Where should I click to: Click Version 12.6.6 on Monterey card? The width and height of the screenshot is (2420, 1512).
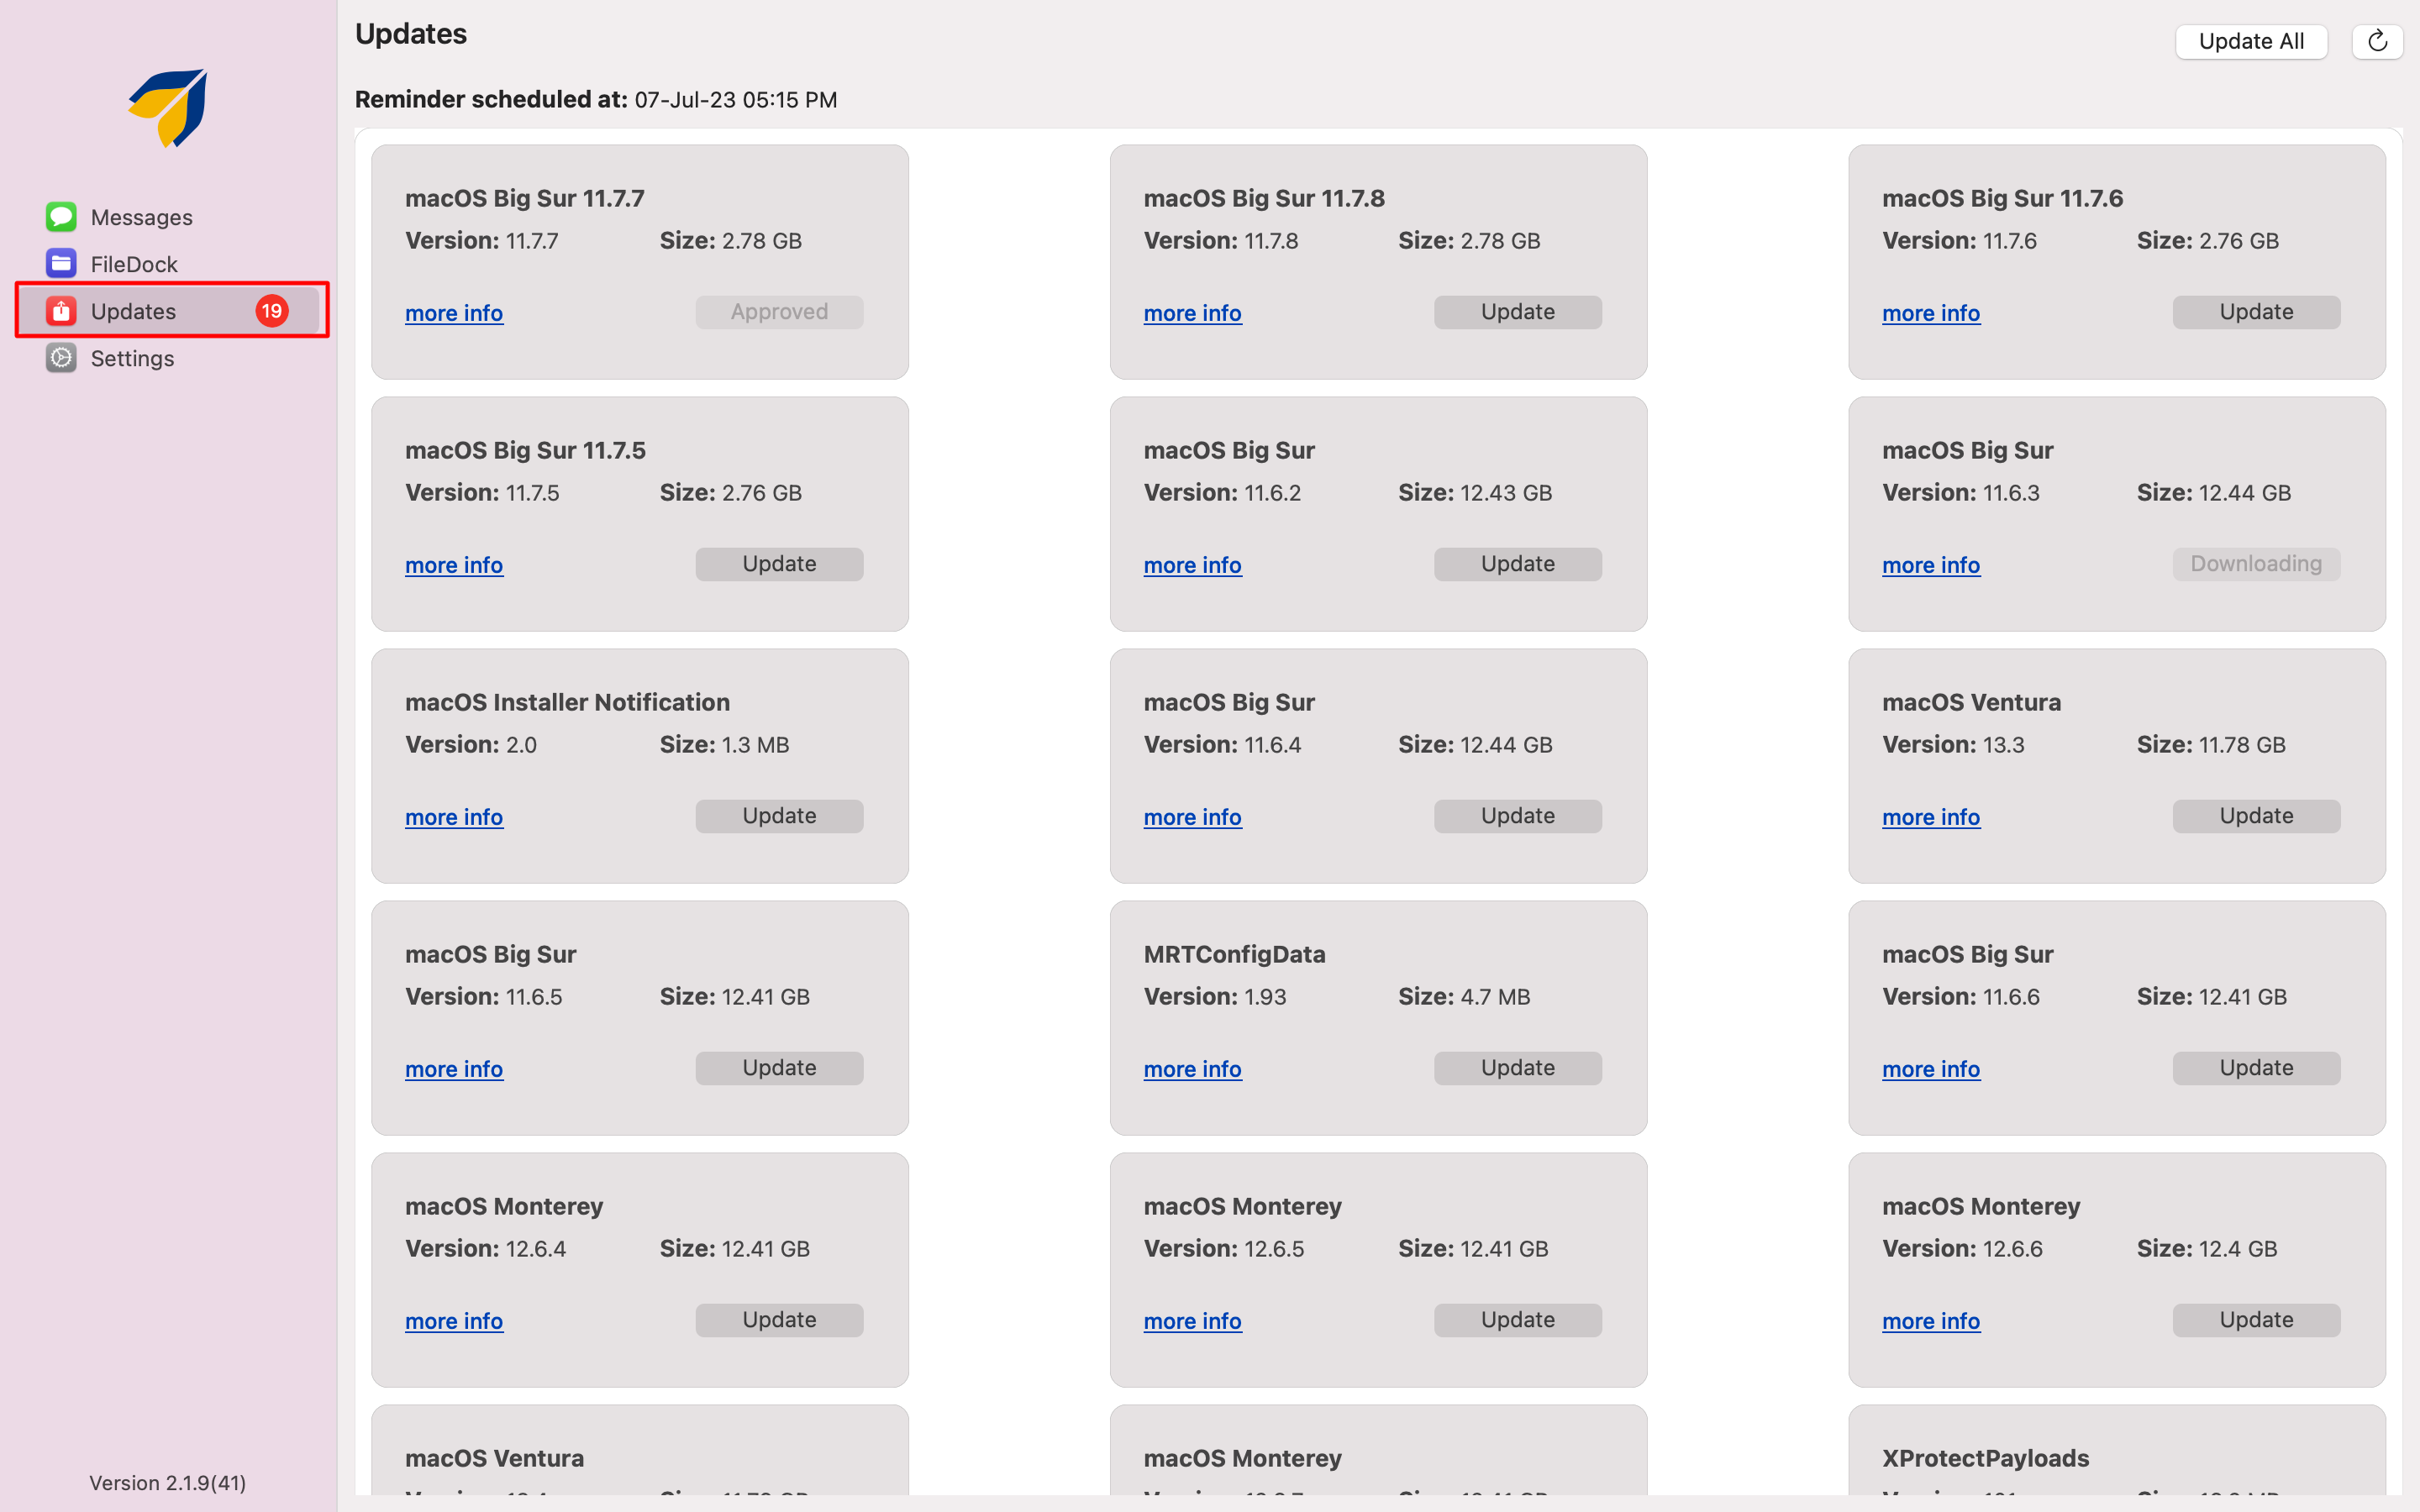click(1962, 1249)
